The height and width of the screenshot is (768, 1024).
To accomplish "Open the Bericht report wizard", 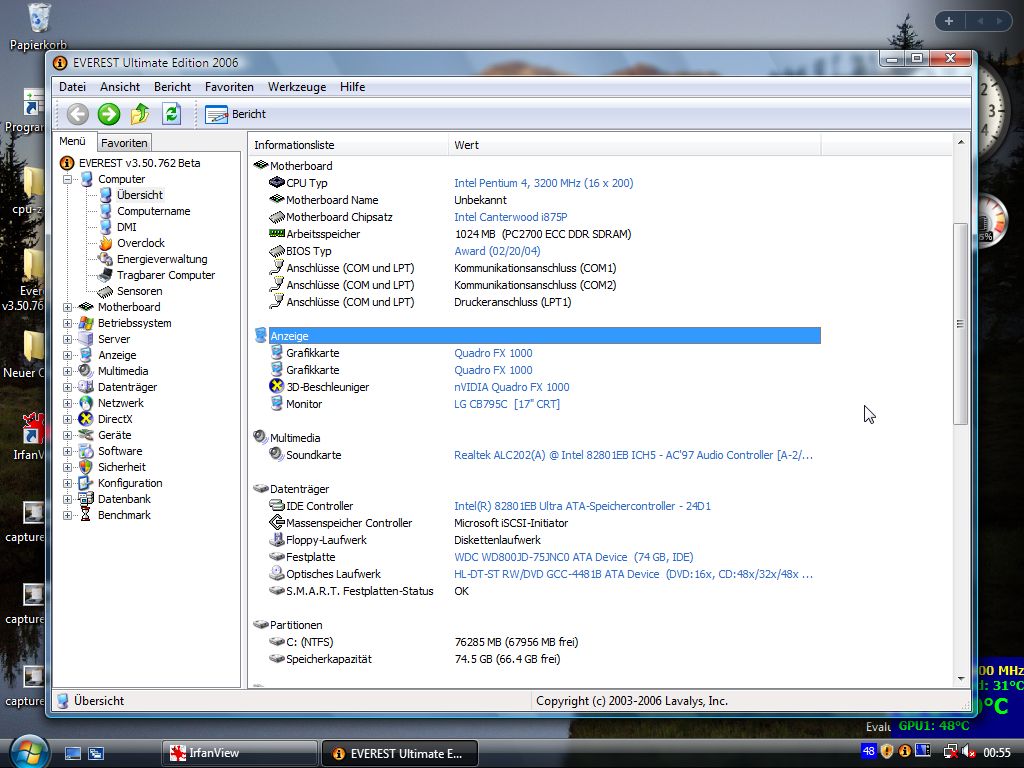I will [236, 114].
